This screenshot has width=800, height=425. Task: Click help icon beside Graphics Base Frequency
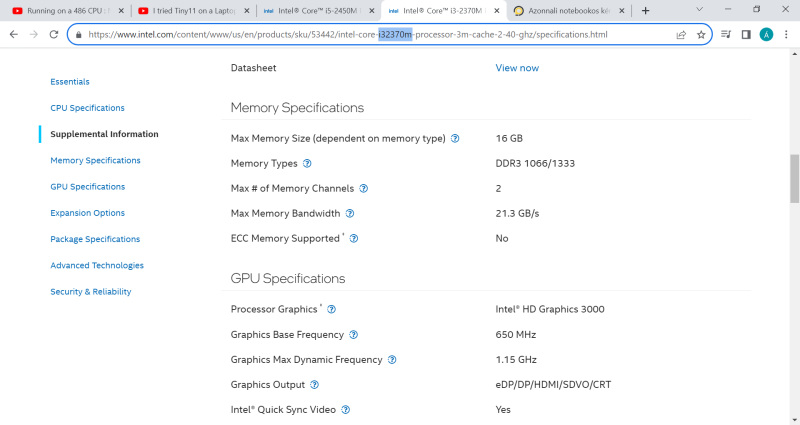point(353,335)
